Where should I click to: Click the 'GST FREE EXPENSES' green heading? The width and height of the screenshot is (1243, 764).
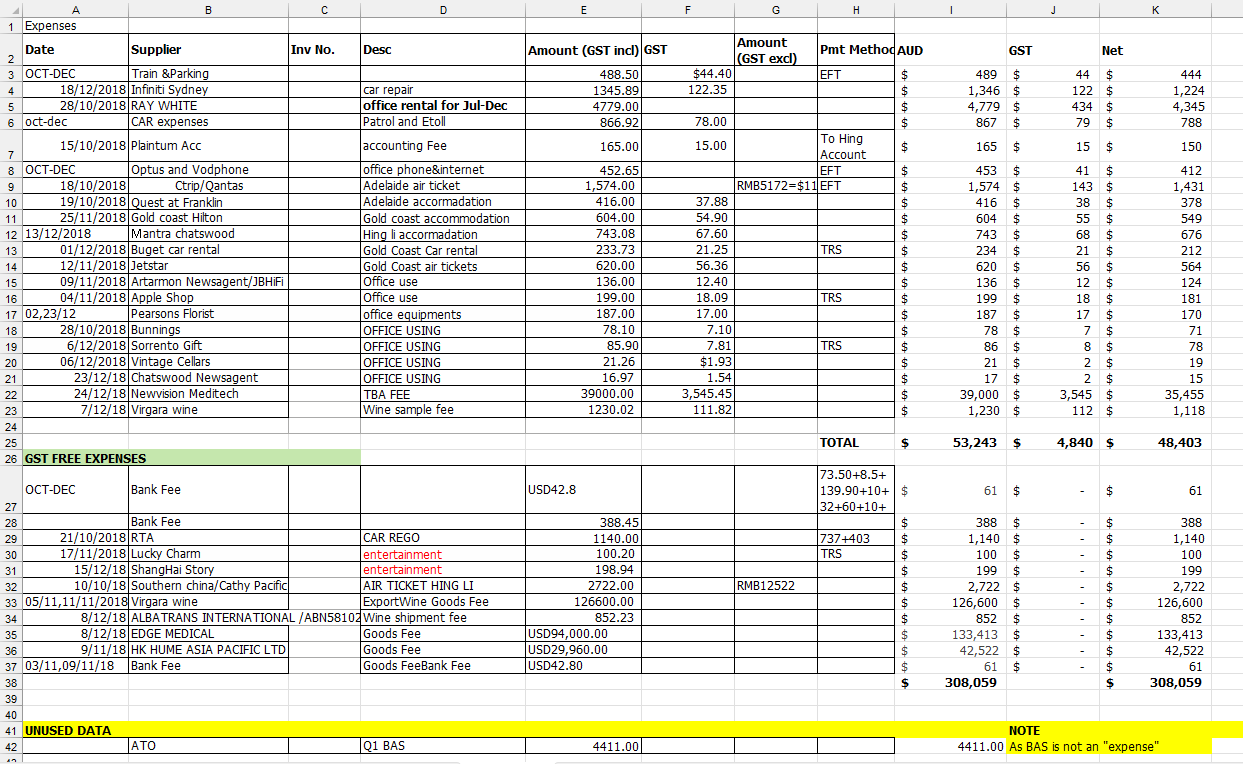[190, 458]
